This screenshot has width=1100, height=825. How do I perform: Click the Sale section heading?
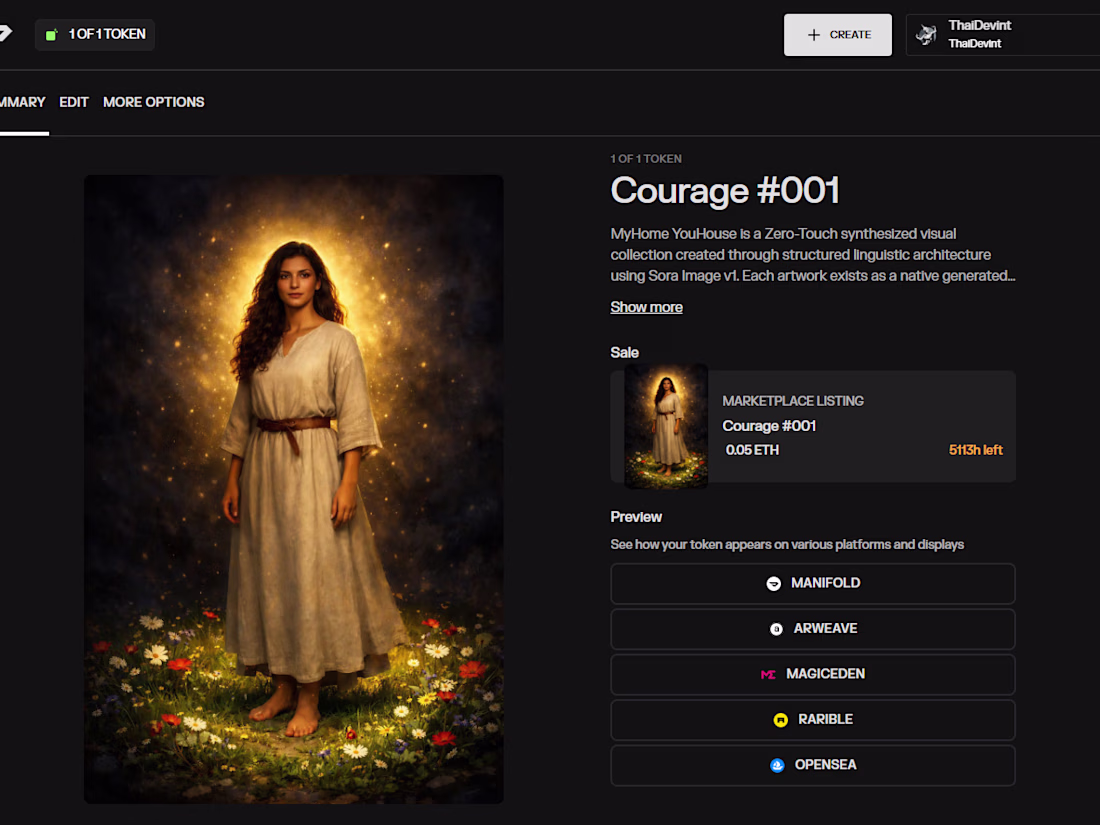coord(624,352)
